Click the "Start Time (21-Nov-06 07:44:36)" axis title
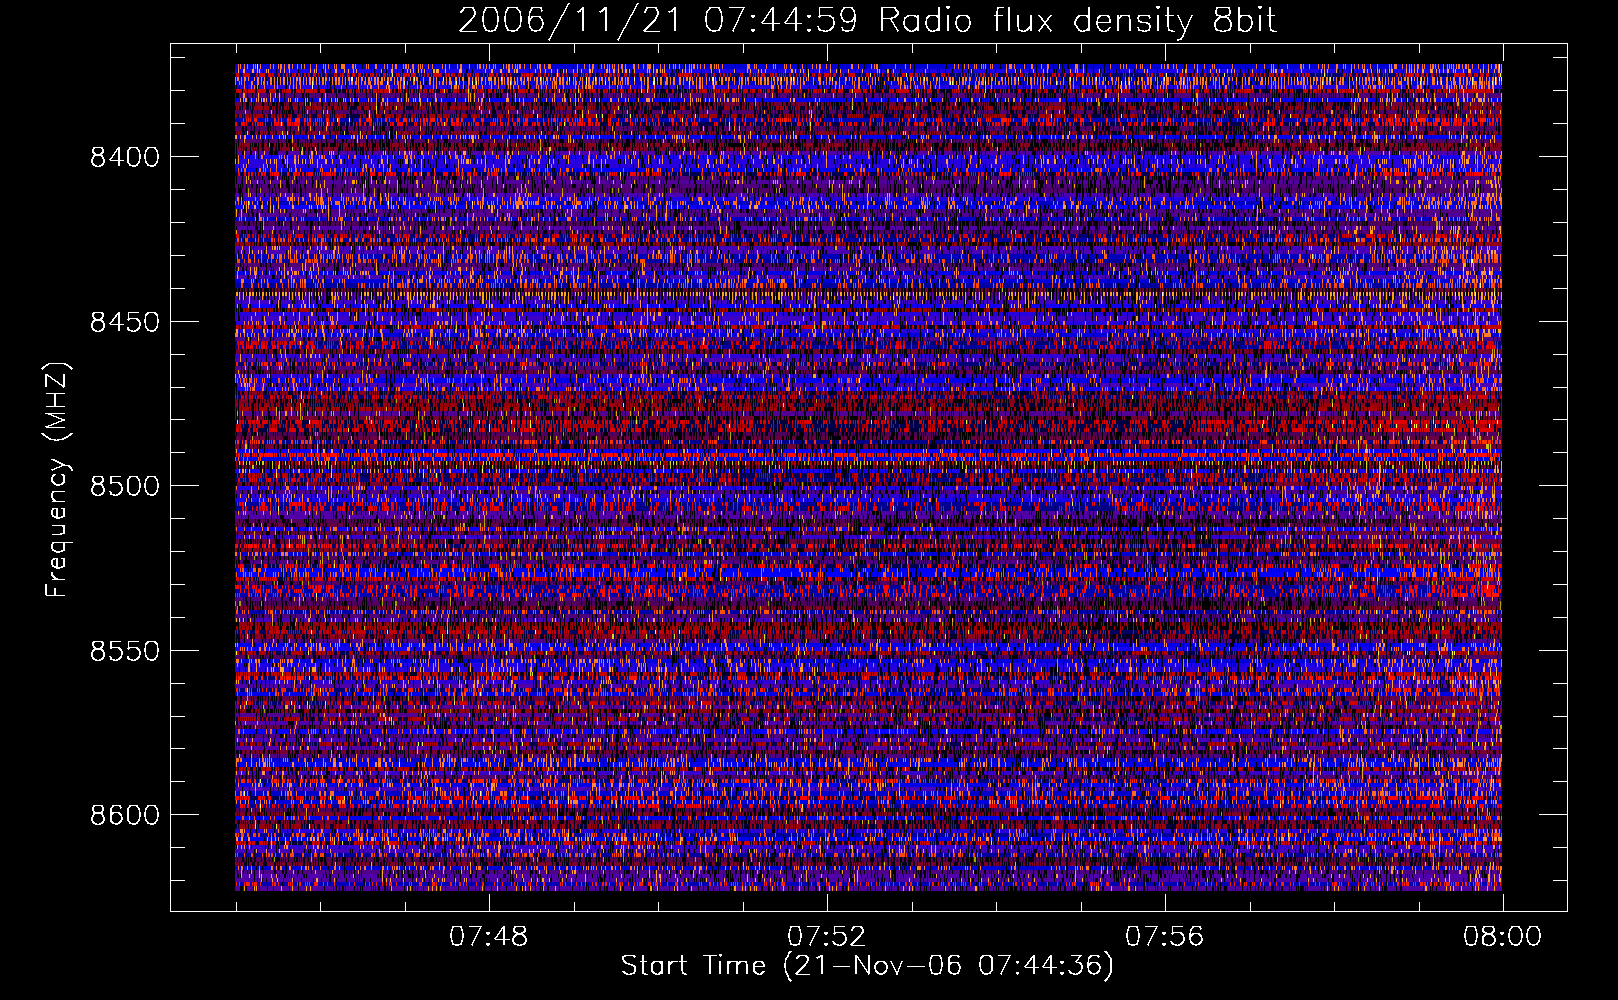 pos(867,966)
